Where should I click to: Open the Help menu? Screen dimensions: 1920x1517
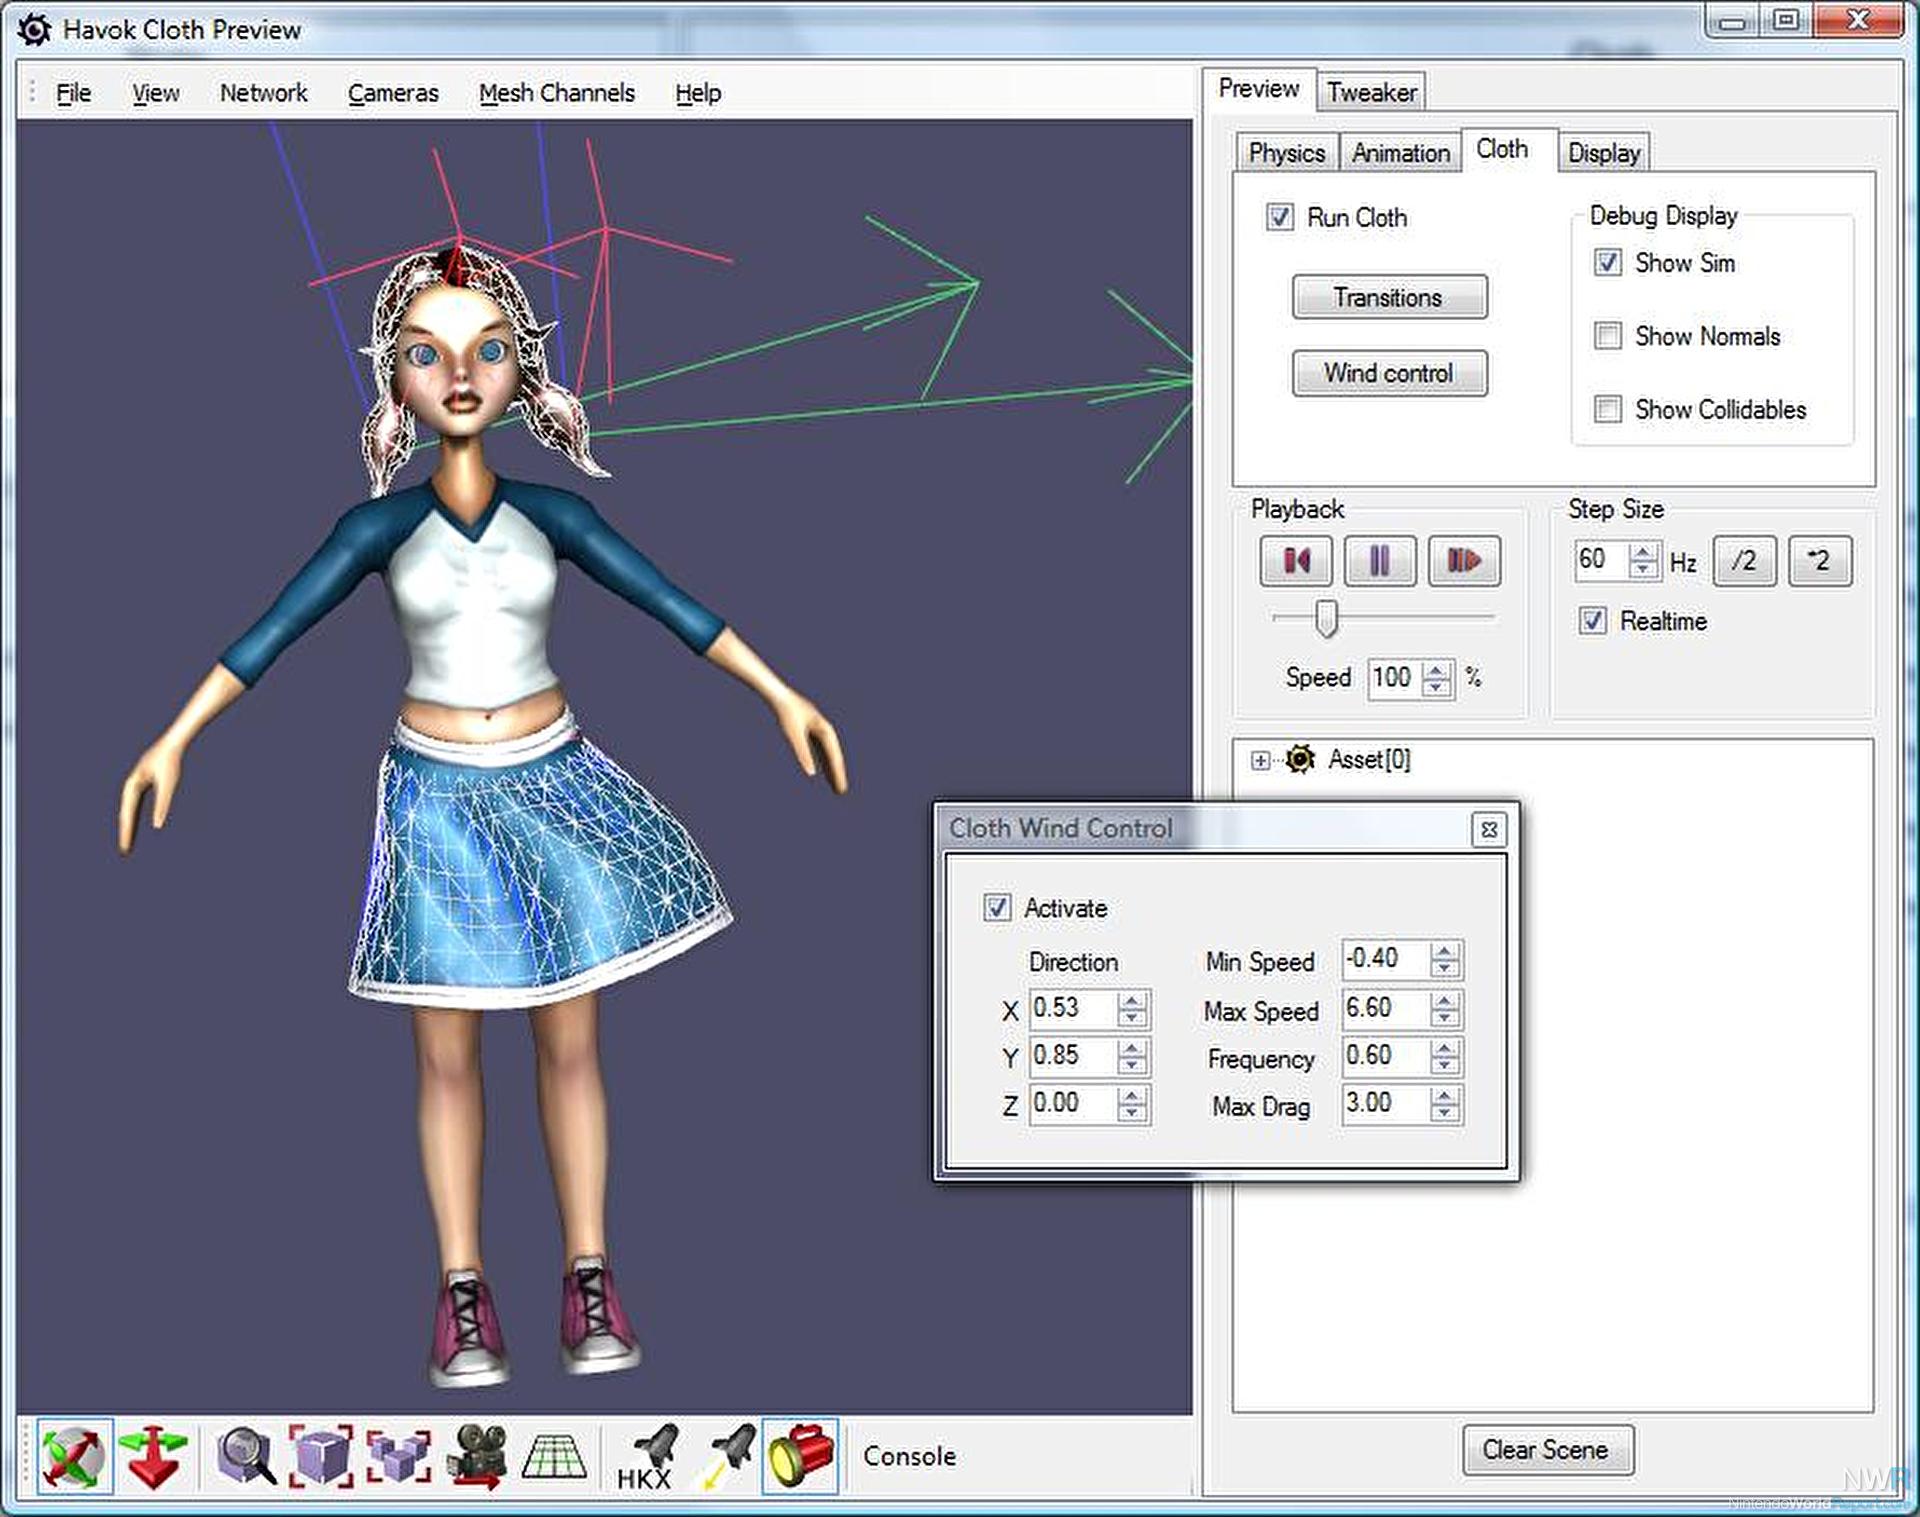click(697, 93)
